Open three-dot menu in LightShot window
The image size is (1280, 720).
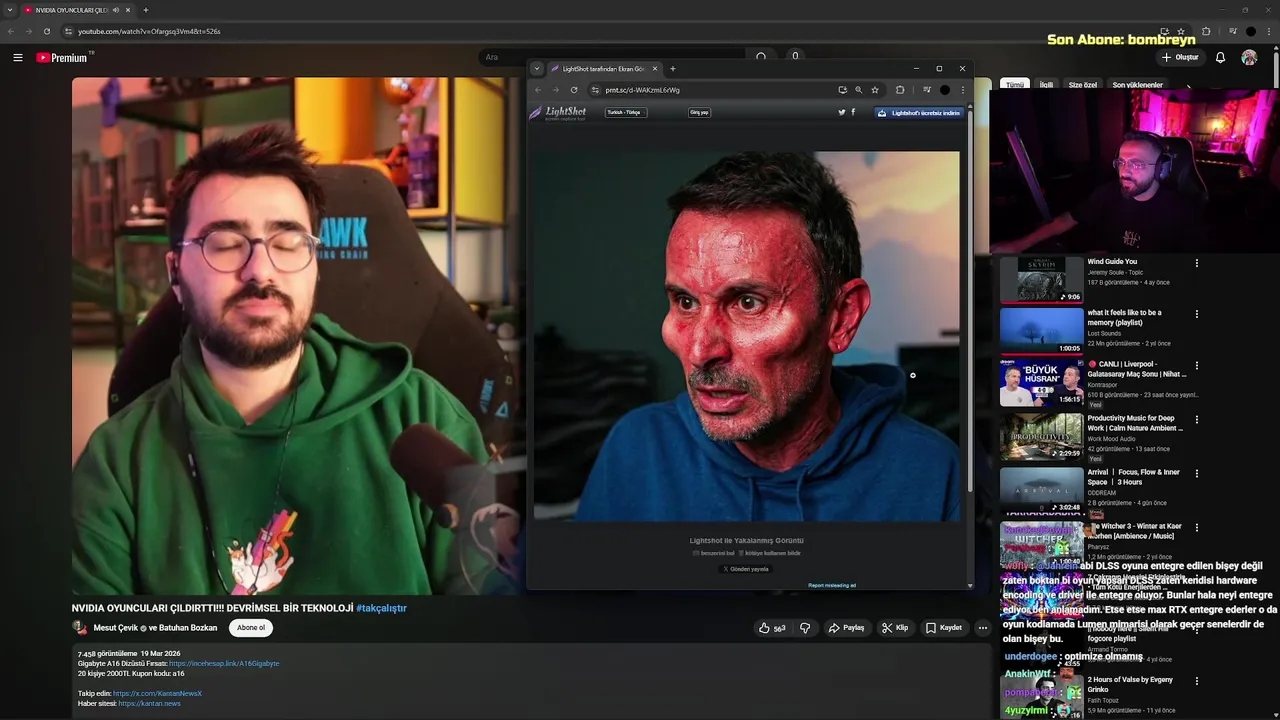coord(963,90)
